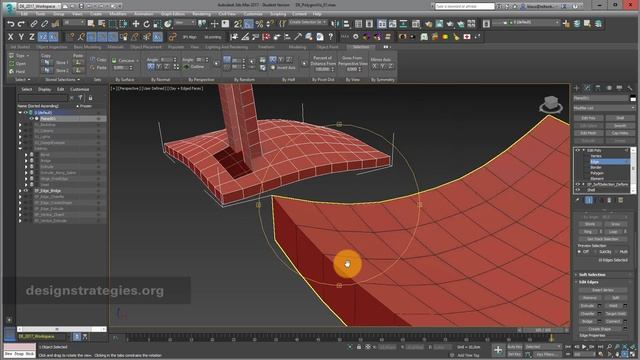The height and width of the screenshot is (360, 640).
Task: Activate the Unlink Selection tool
Action: click(x=44, y=24)
